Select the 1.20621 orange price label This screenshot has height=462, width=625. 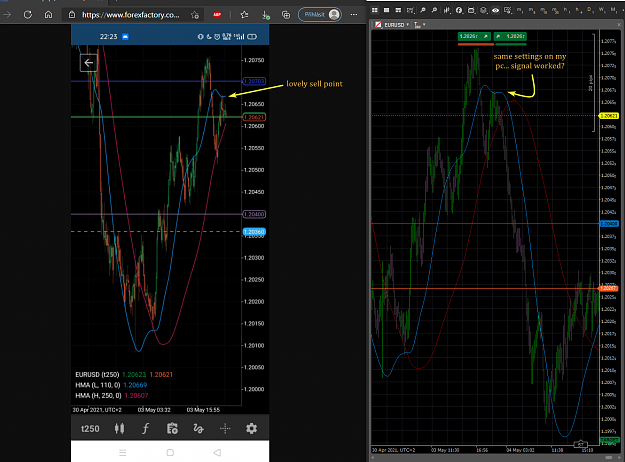(254, 117)
